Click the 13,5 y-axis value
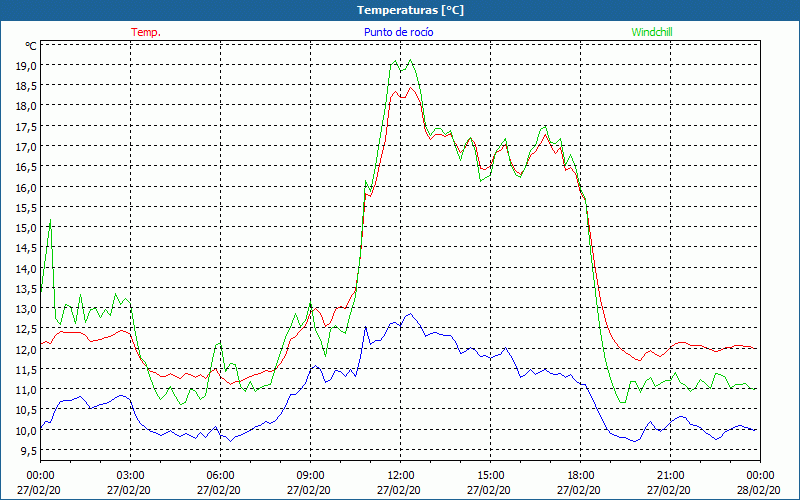This screenshot has width=800, height=500. pyautogui.click(x=27, y=289)
